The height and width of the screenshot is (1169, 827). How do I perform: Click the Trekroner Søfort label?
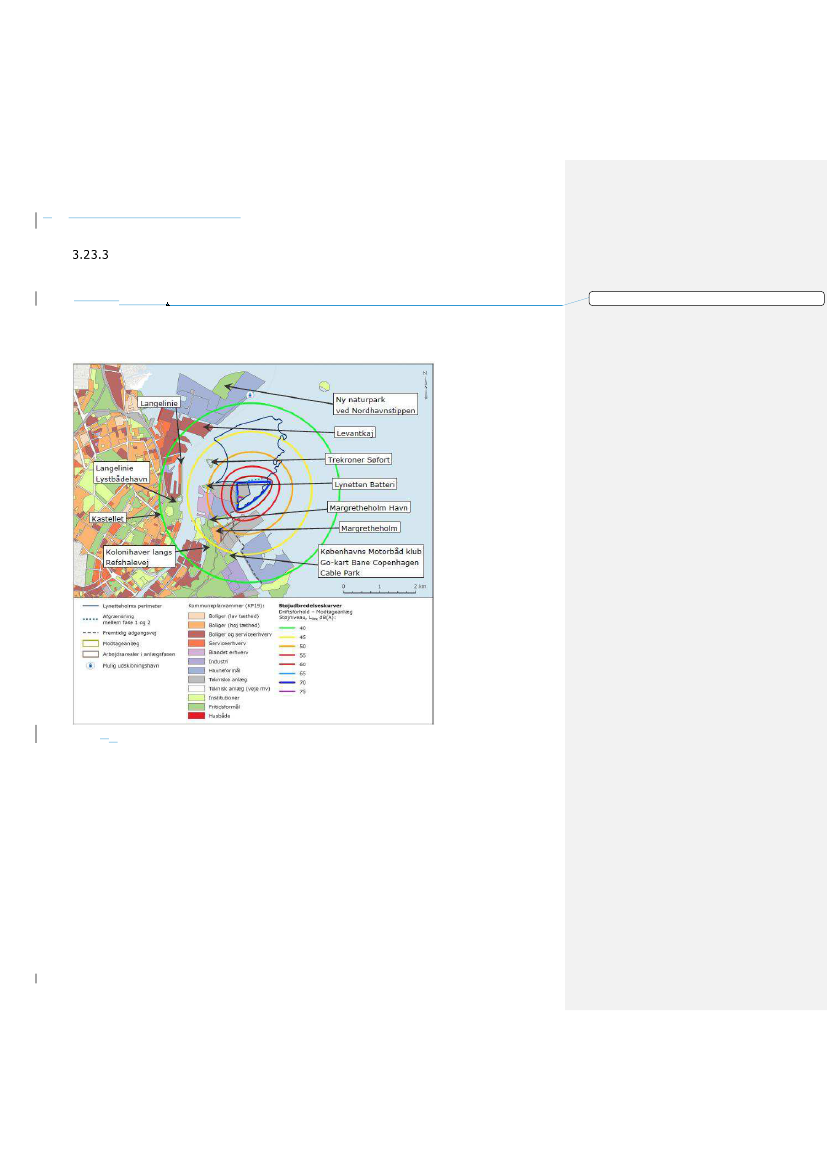(359, 459)
